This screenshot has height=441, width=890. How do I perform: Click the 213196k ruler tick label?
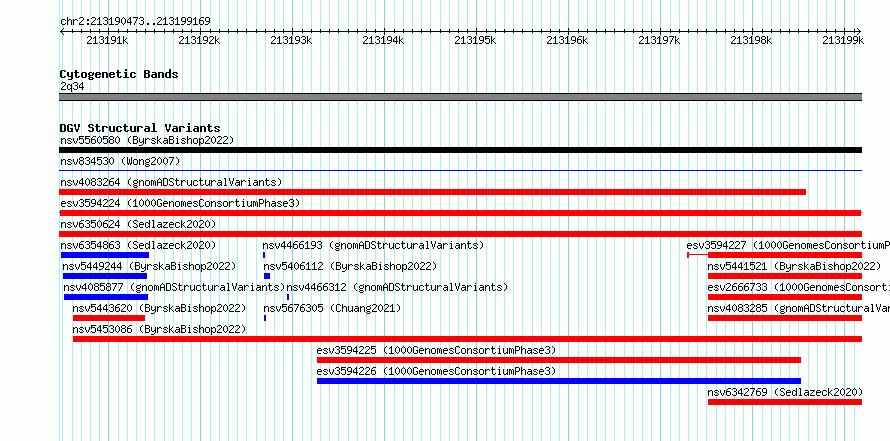coord(567,40)
